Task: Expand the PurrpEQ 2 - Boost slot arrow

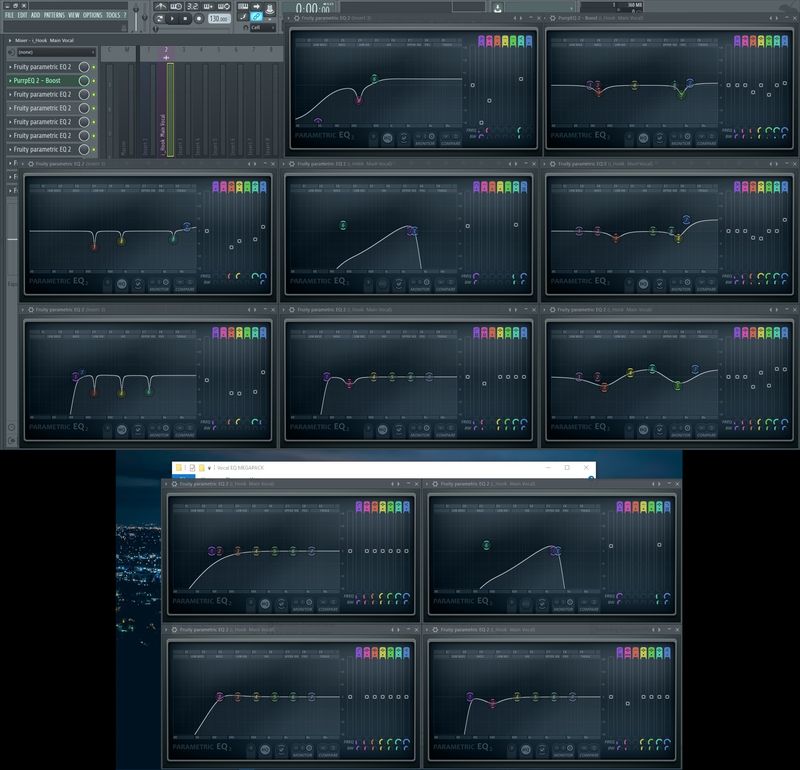Action: tap(9, 80)
